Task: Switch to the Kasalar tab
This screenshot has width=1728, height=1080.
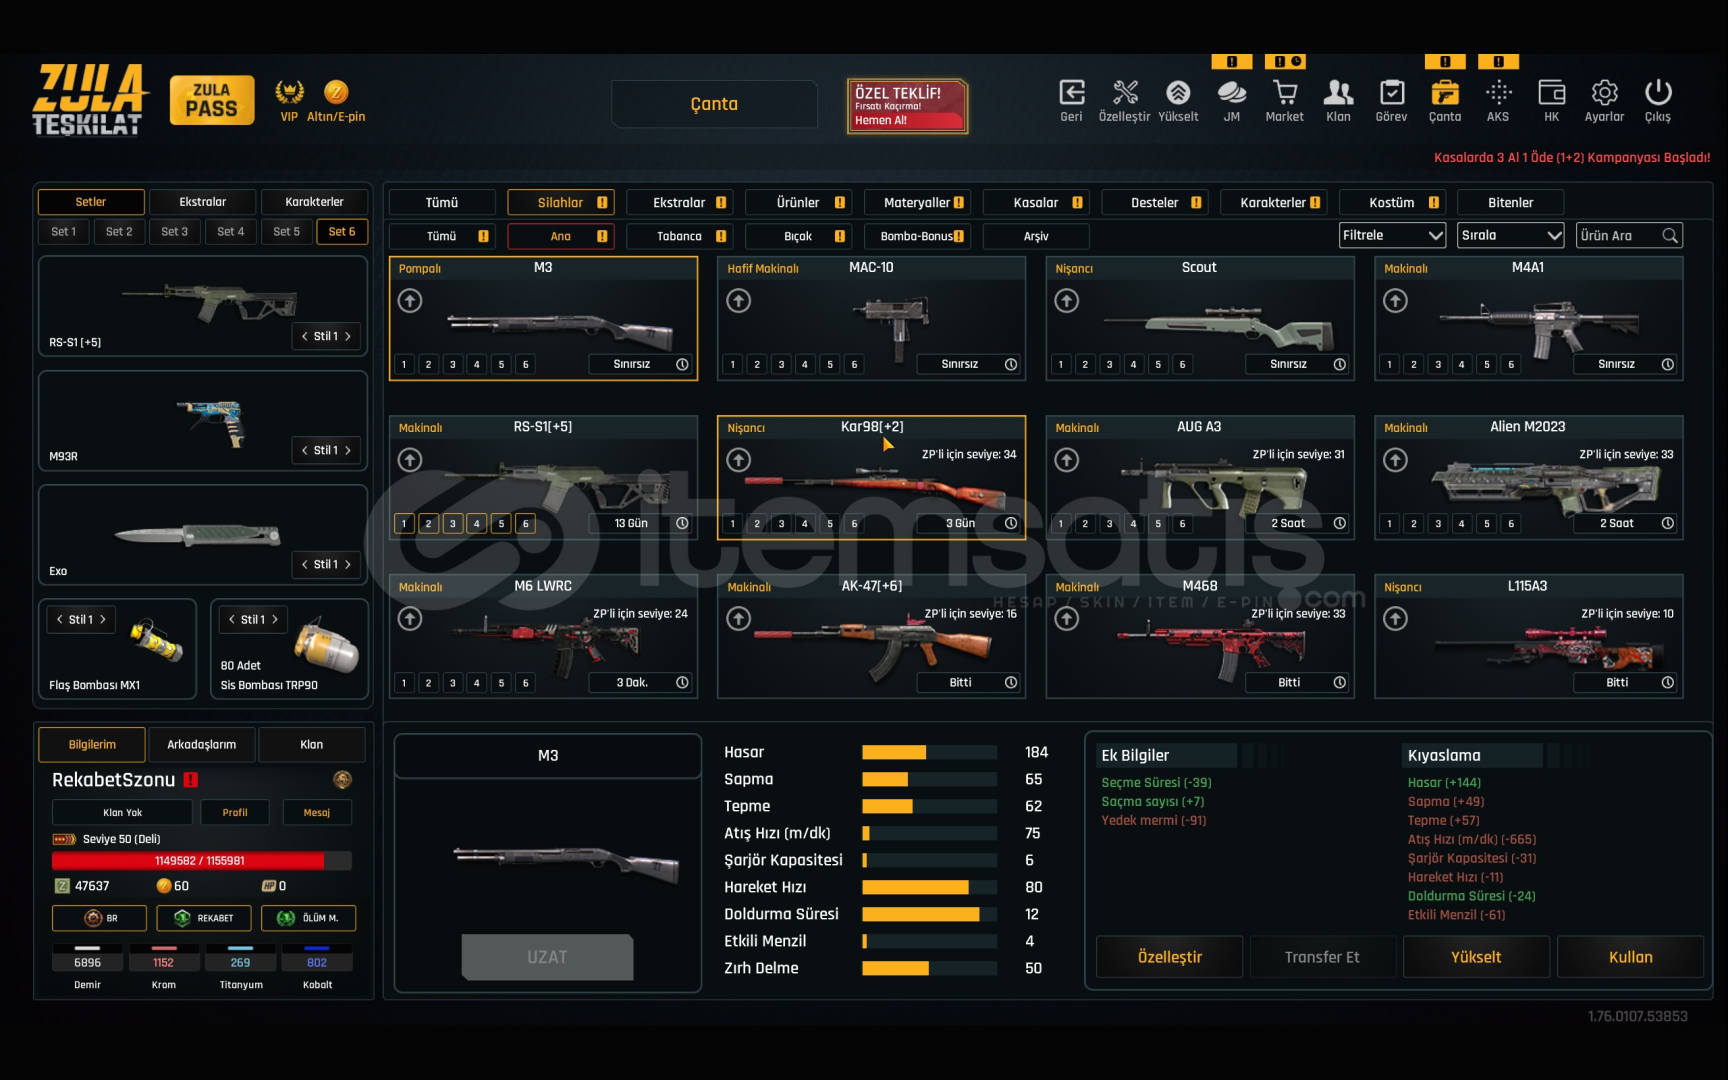Action: point(1037,202)
